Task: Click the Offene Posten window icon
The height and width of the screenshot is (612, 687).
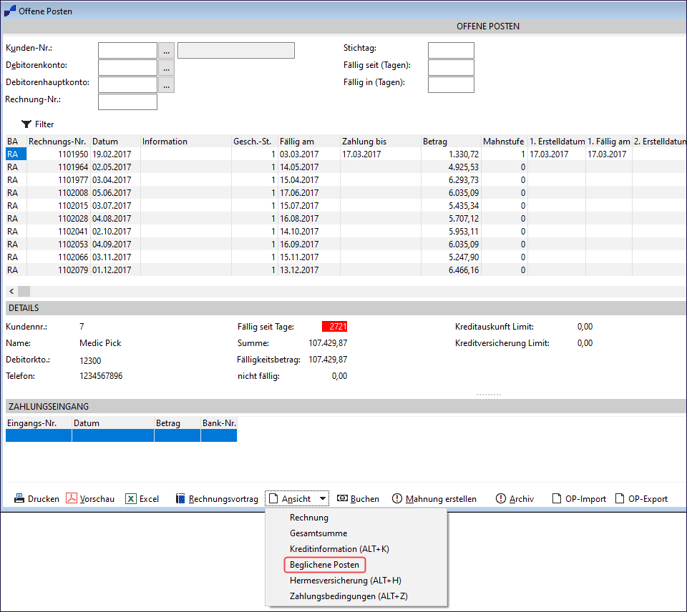Action: pyautogui.click(x=10, y=11)
